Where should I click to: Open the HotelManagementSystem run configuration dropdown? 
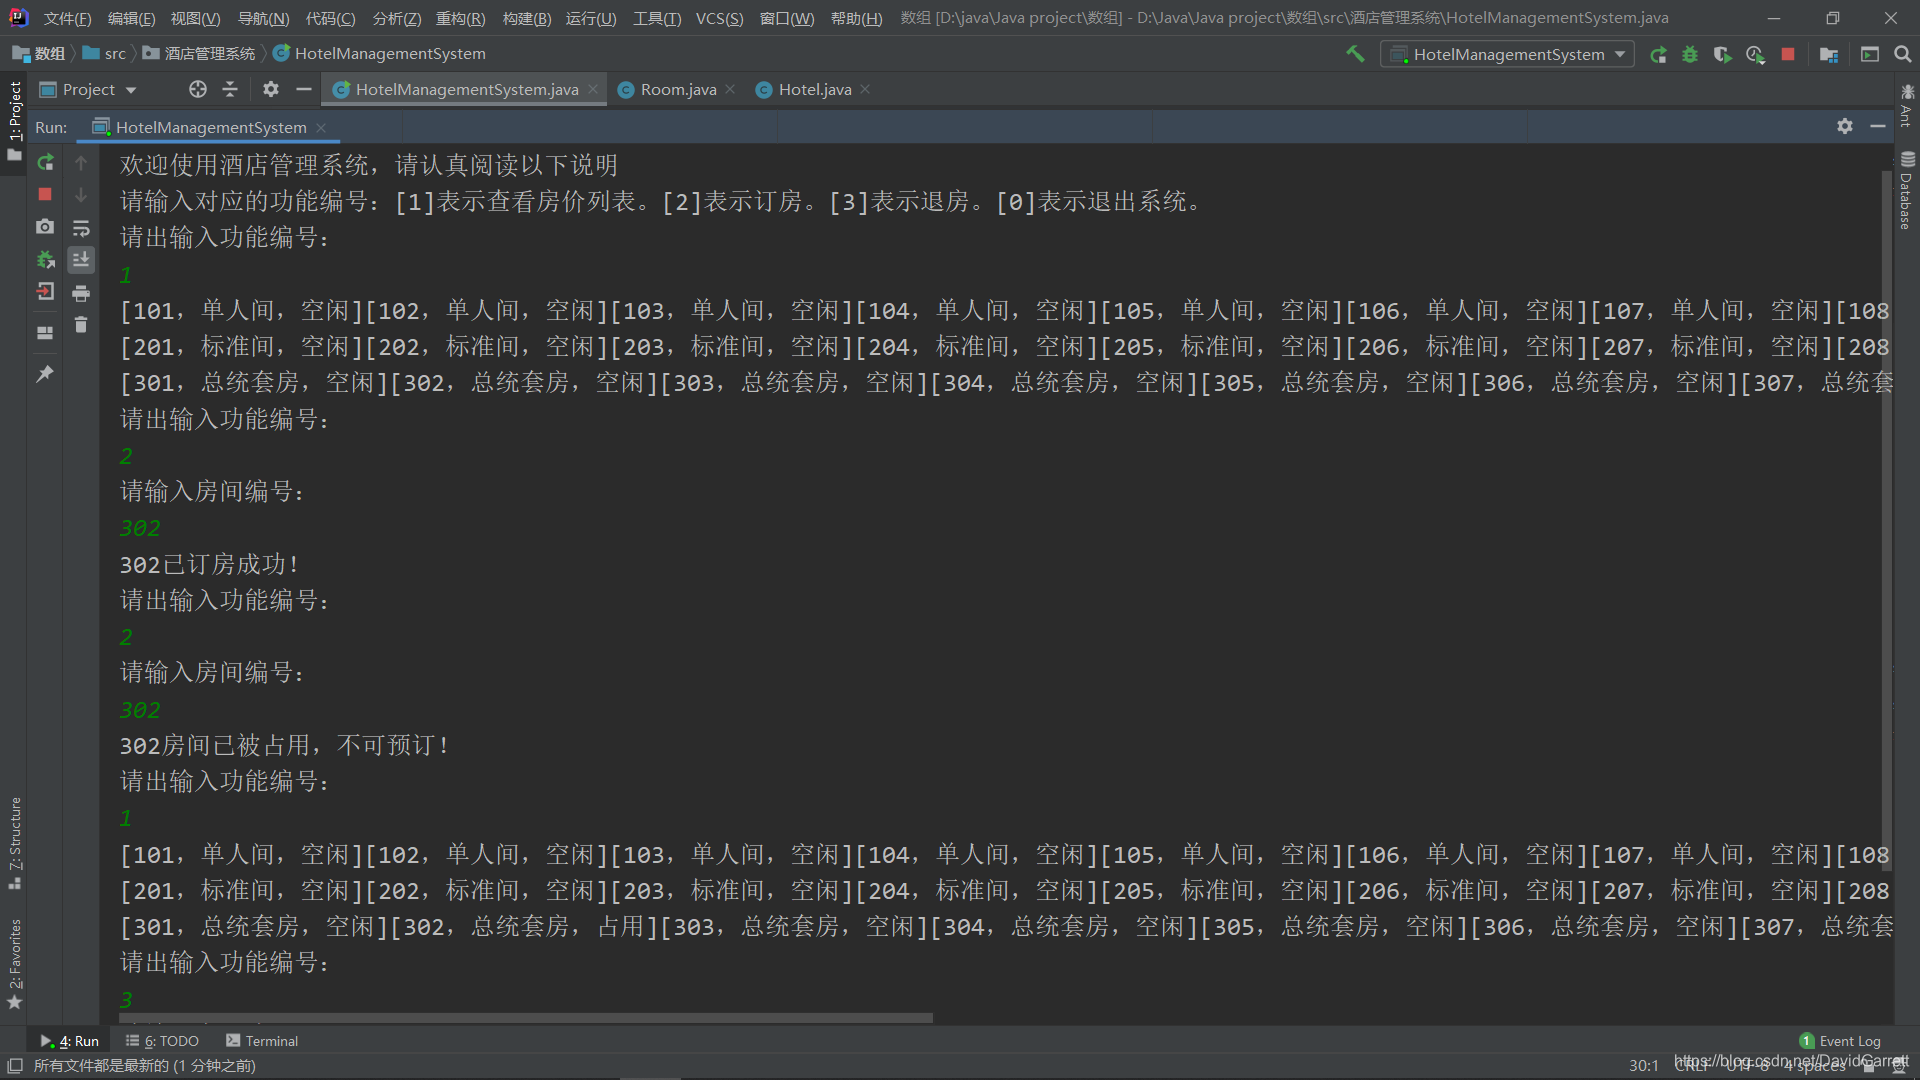click(1507, 54)
